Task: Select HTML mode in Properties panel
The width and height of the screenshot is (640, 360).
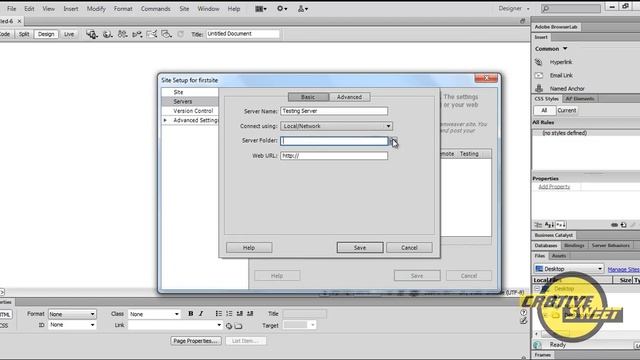Action: [6, 314]
